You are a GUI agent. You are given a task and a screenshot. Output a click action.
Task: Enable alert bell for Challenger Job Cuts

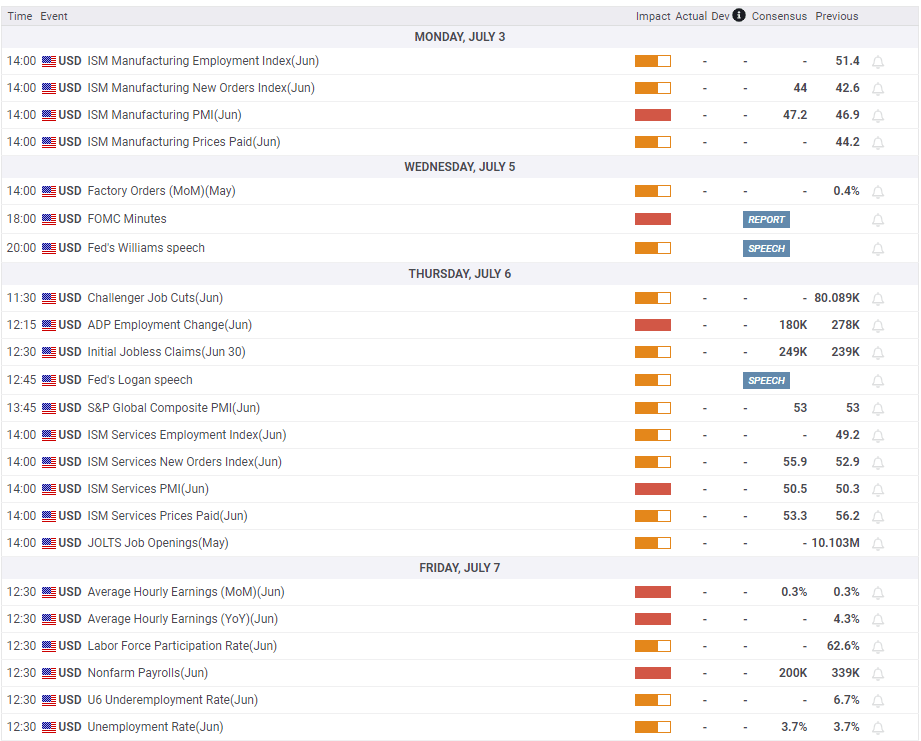point(878,299)
